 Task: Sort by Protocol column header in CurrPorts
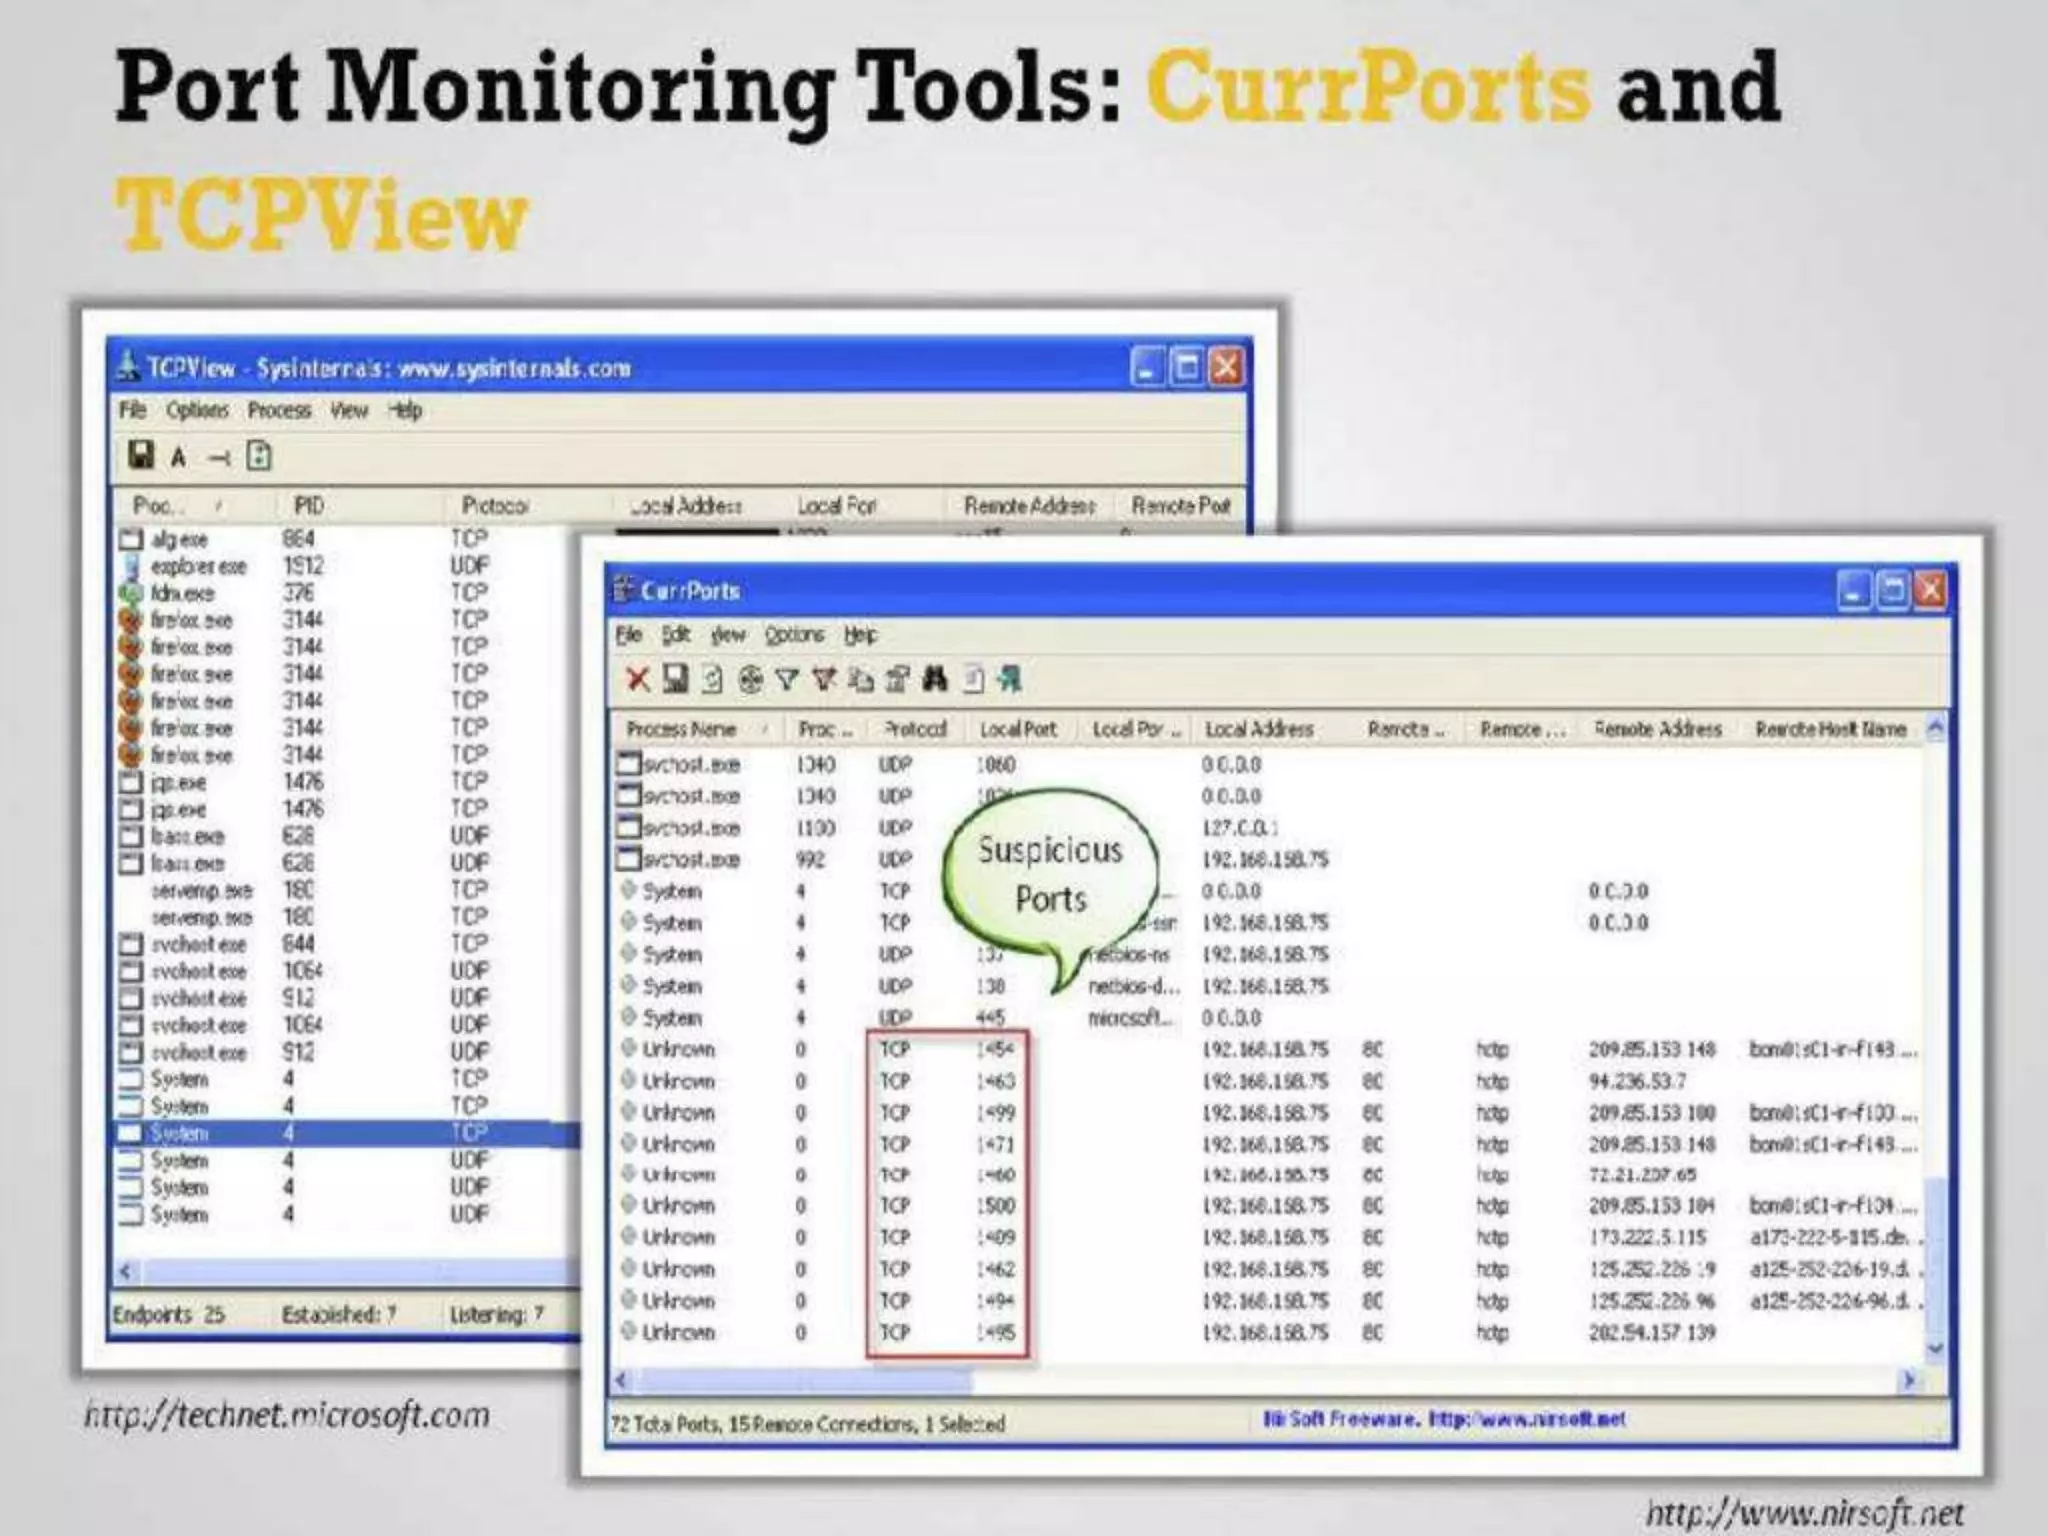(916, 729)
